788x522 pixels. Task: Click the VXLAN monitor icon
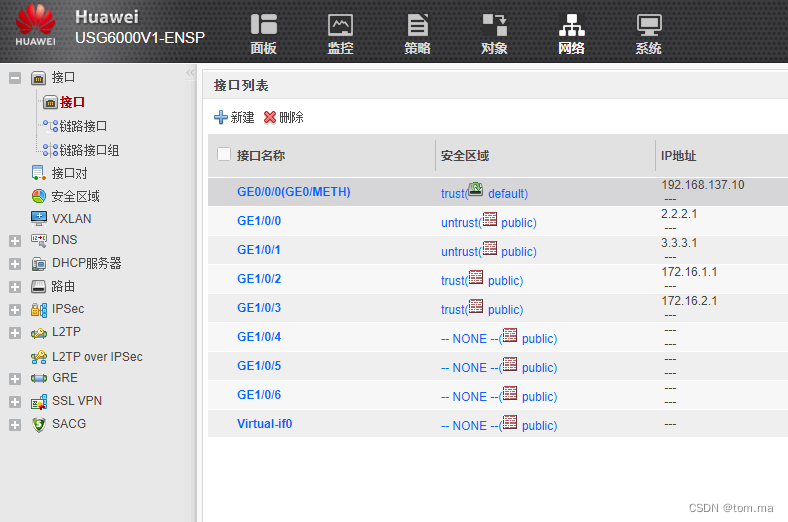coord(39,219)
